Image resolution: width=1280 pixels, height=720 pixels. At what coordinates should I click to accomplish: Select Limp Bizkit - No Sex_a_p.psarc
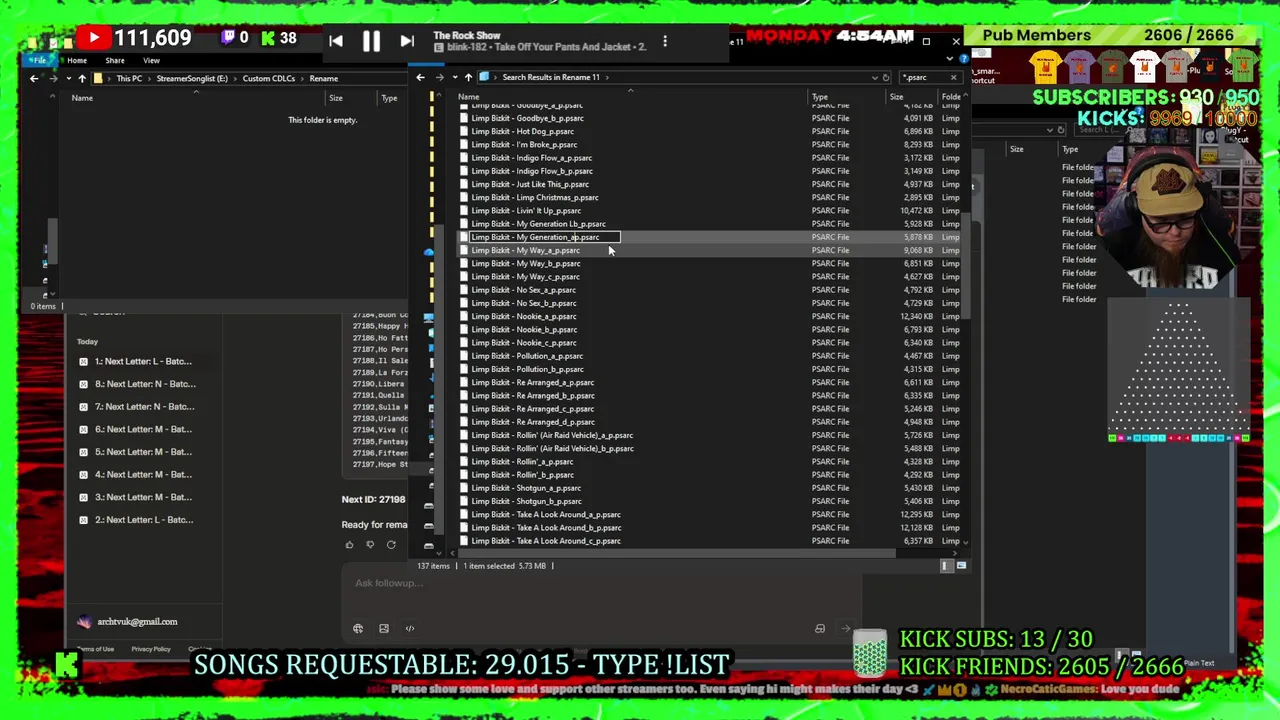click(523, 290)
